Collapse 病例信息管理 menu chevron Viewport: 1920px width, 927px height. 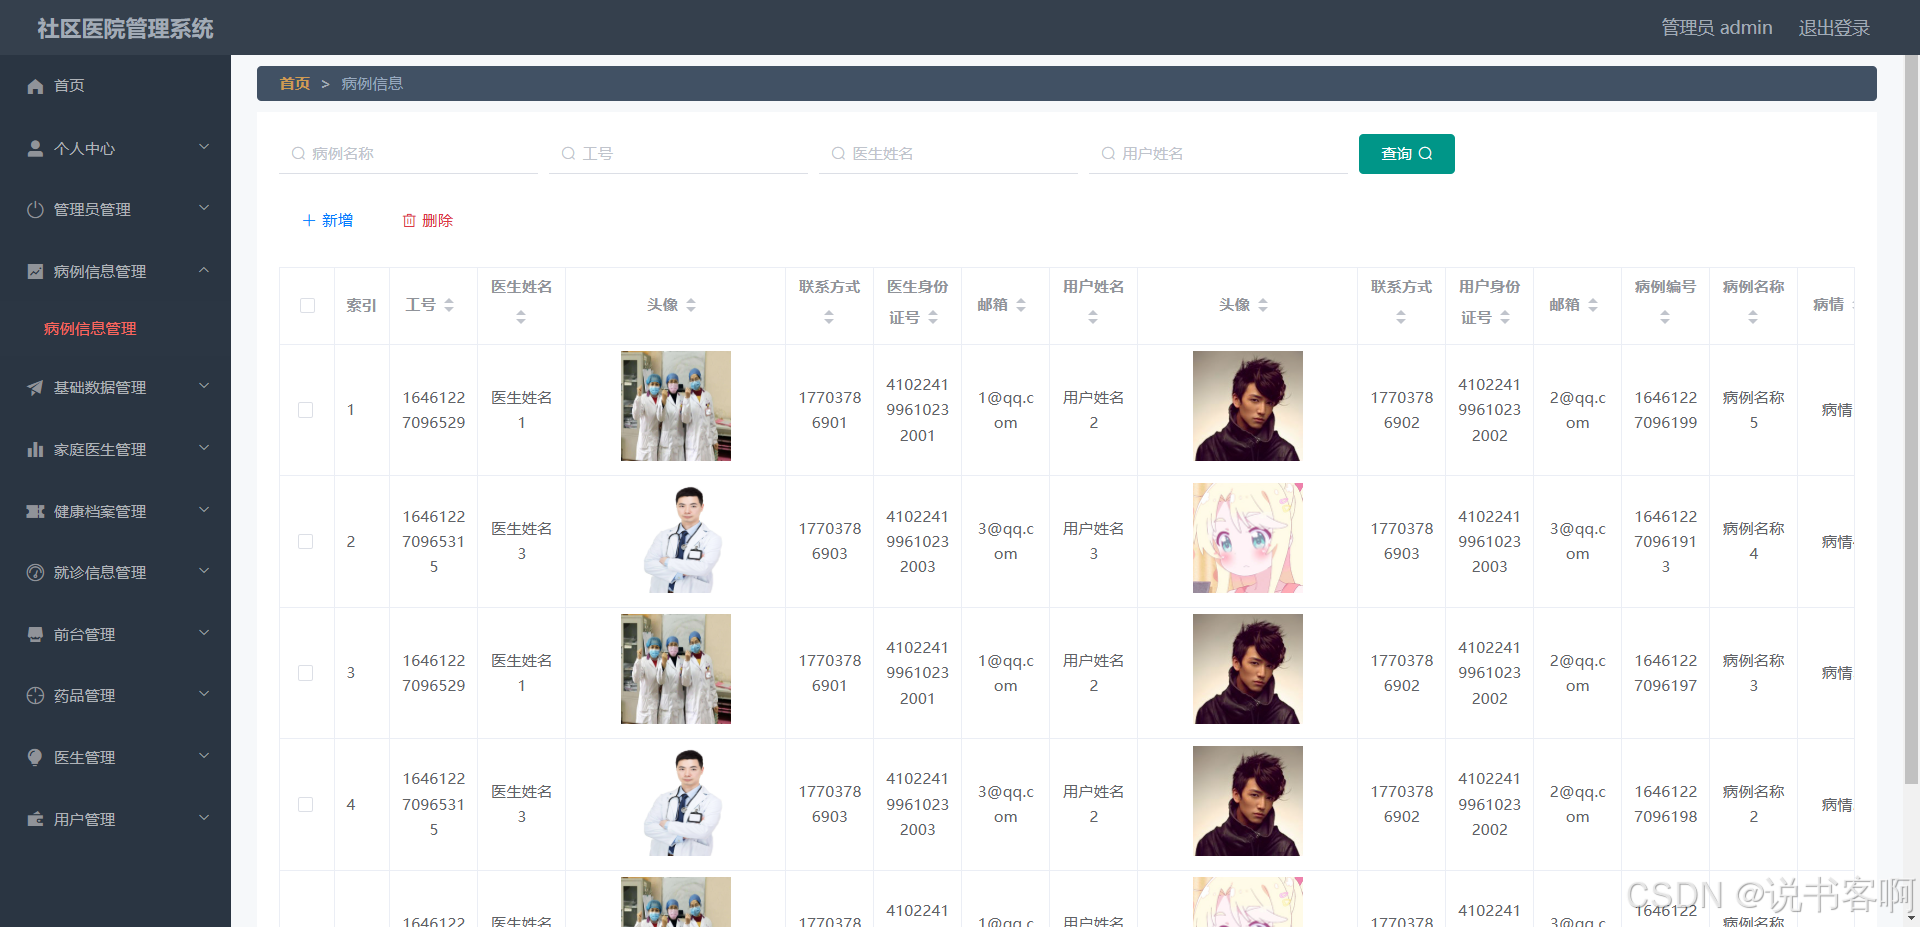204,270
